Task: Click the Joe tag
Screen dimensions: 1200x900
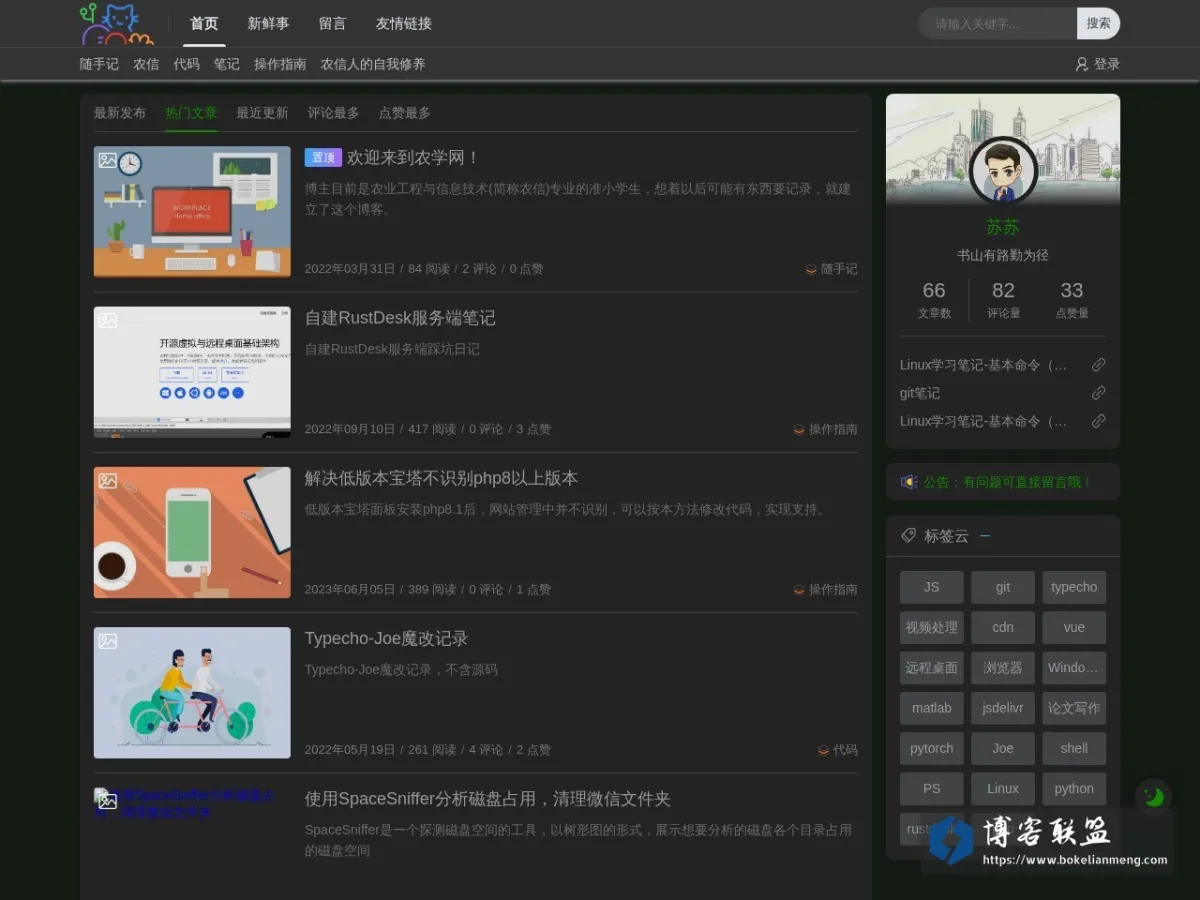Action: pyautogui.click(x=1003, y=748)
